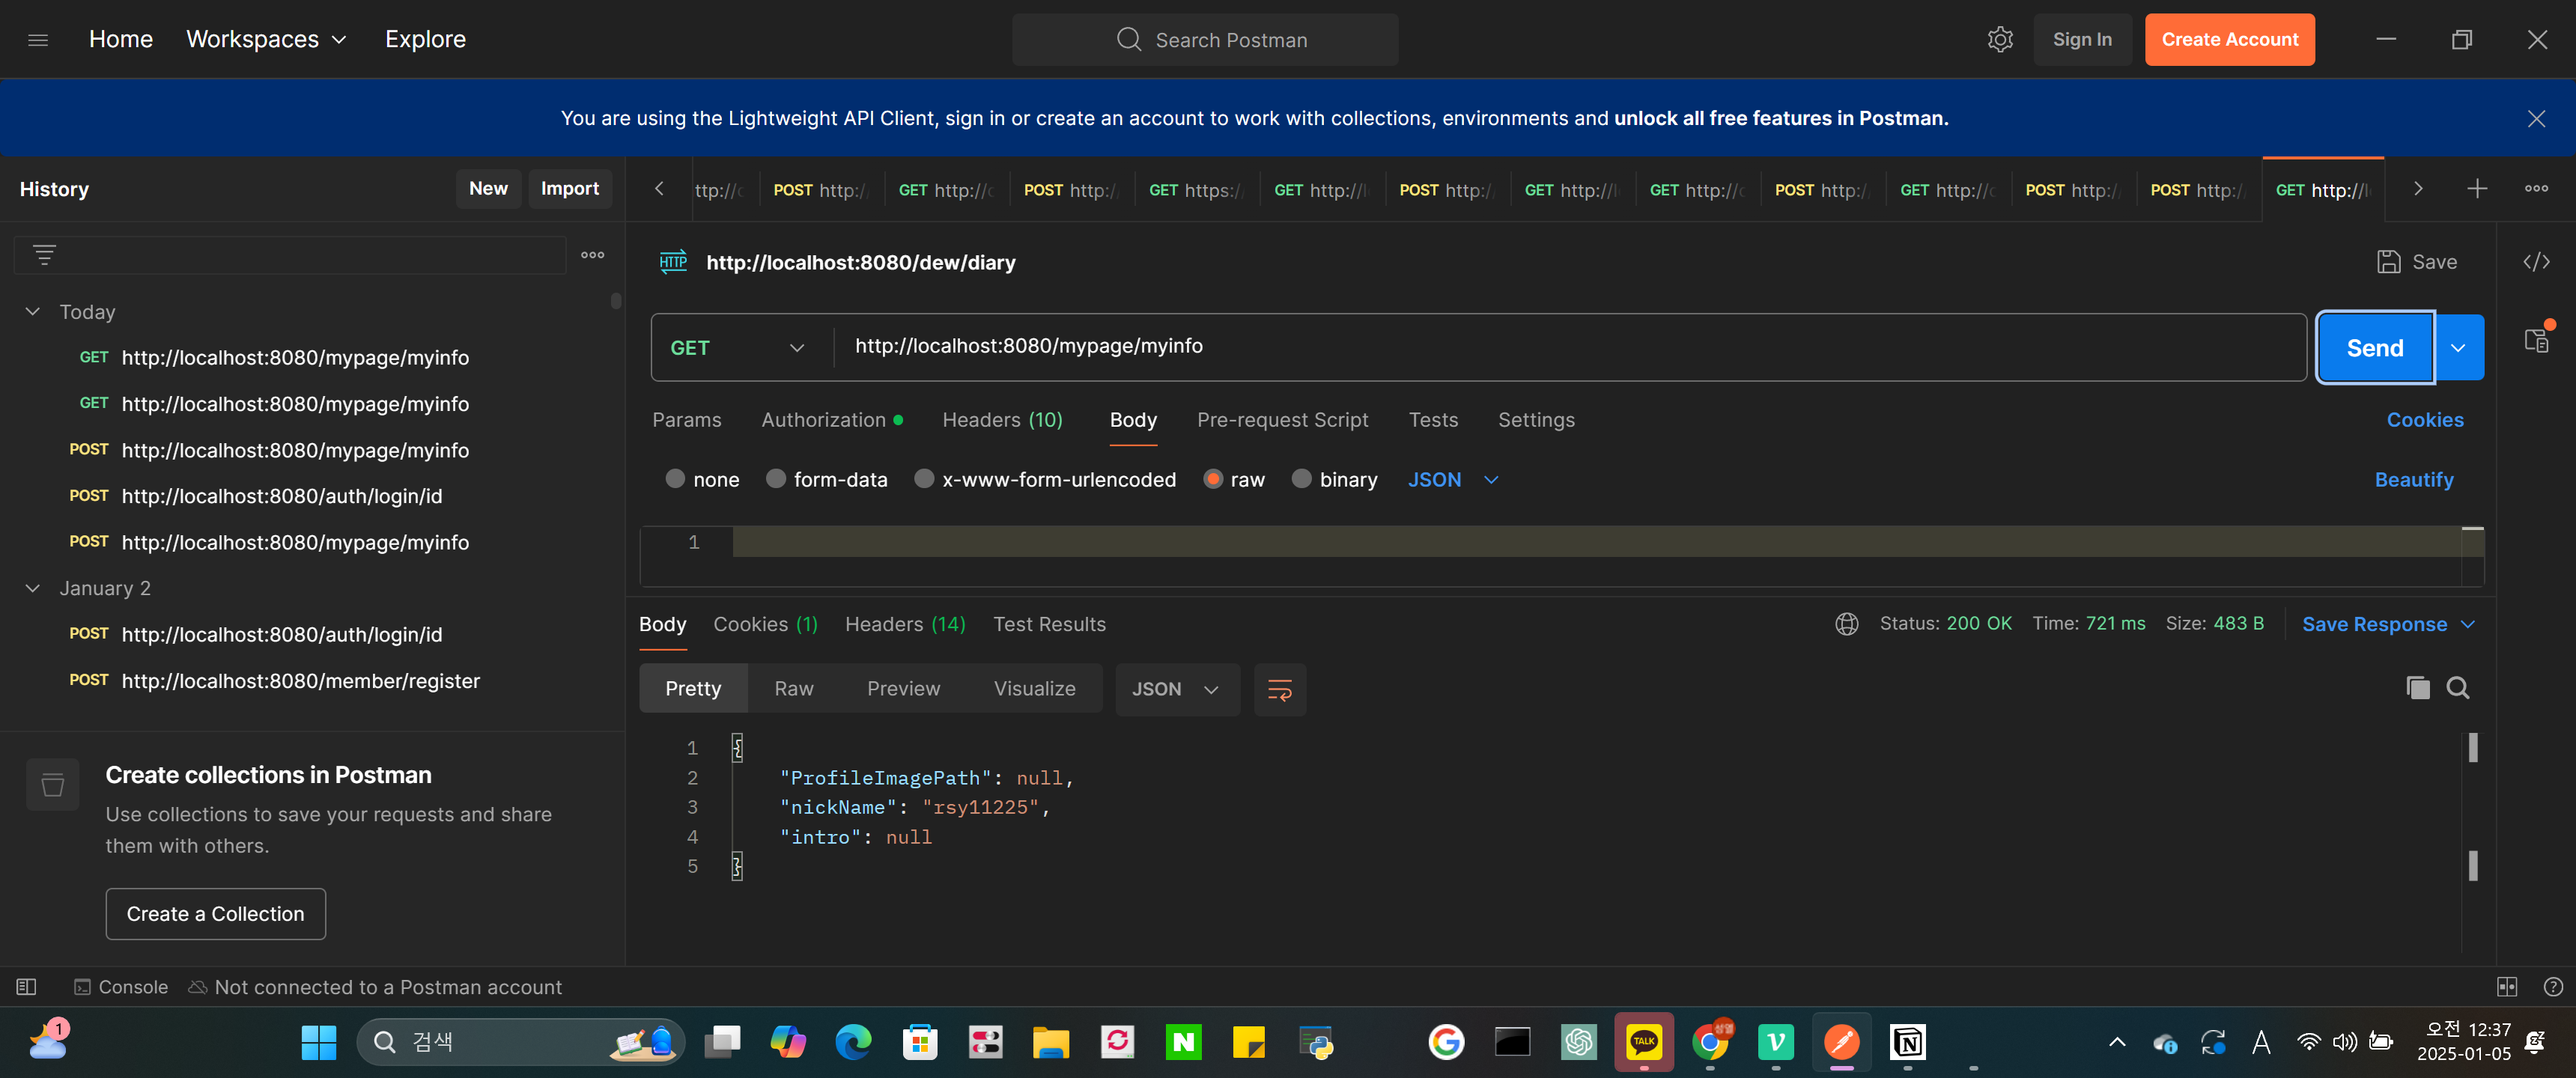The width and height of the screenshot is (2576, 1078).
Task: Open the code snippet panel icon
Action: 2536,262
